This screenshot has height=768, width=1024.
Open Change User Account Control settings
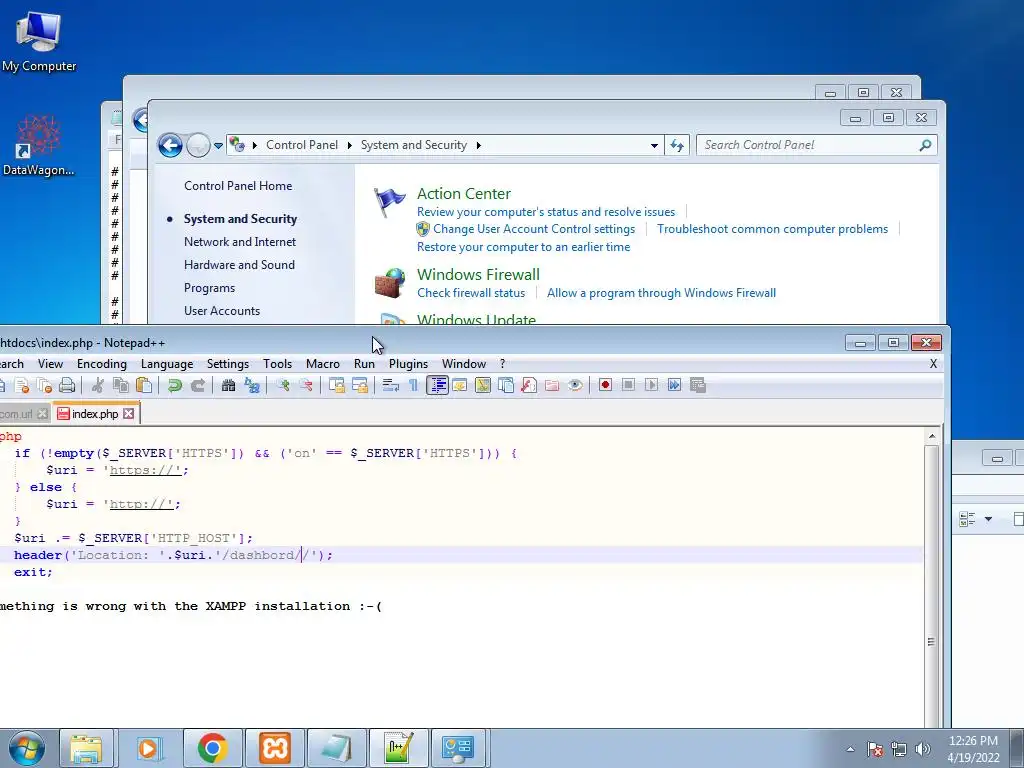pyautogui.click(x=534, y=229)
